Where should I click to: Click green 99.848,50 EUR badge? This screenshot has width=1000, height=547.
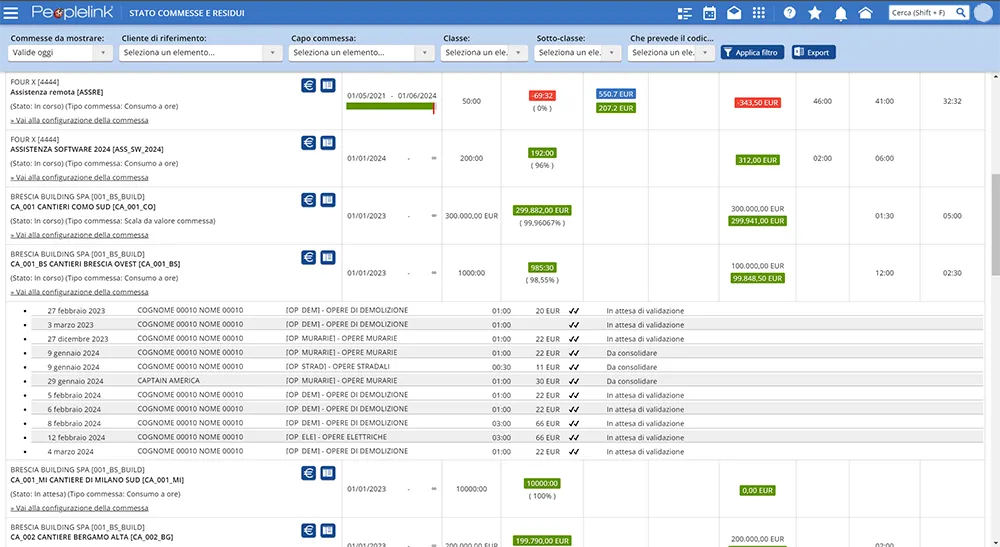click(x=757, y=279)
